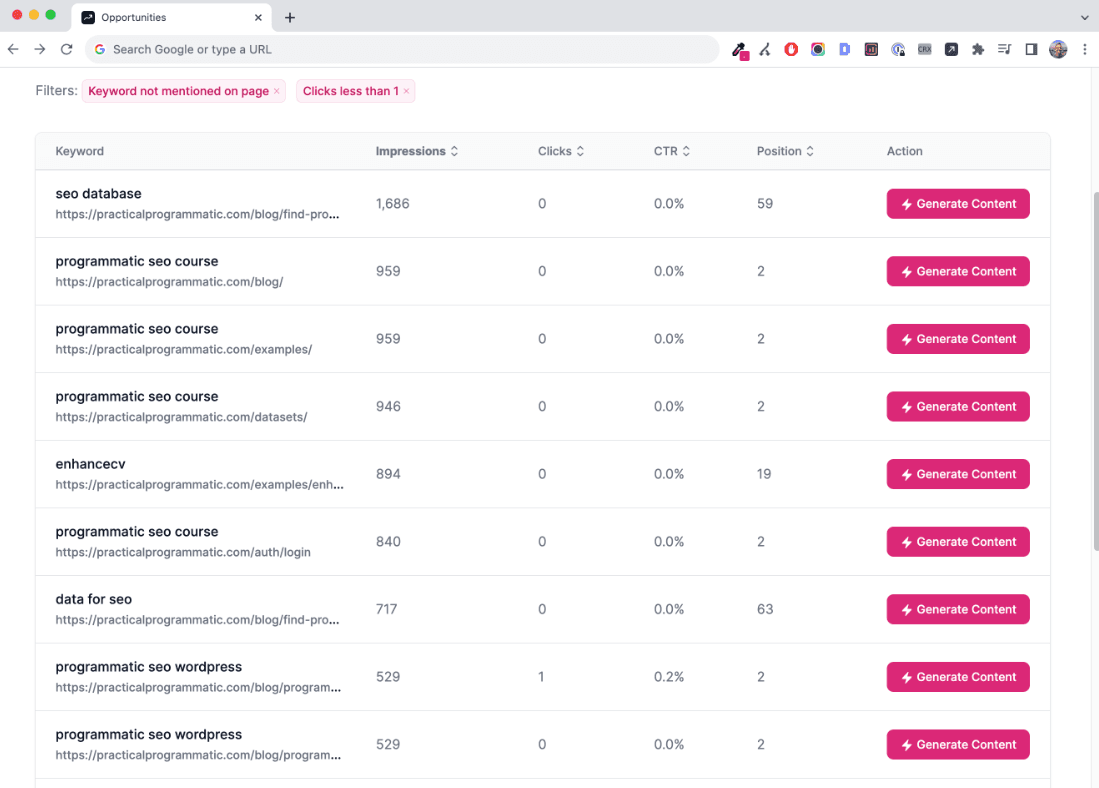Open the media control playlist icon
Image resolution: width=1099 pixels, height=788 pixels.
1004,49
